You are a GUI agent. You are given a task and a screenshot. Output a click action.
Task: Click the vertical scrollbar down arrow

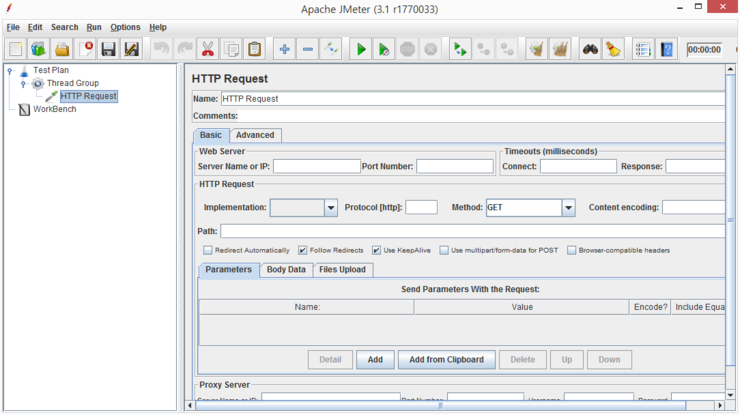click(731, 395)
